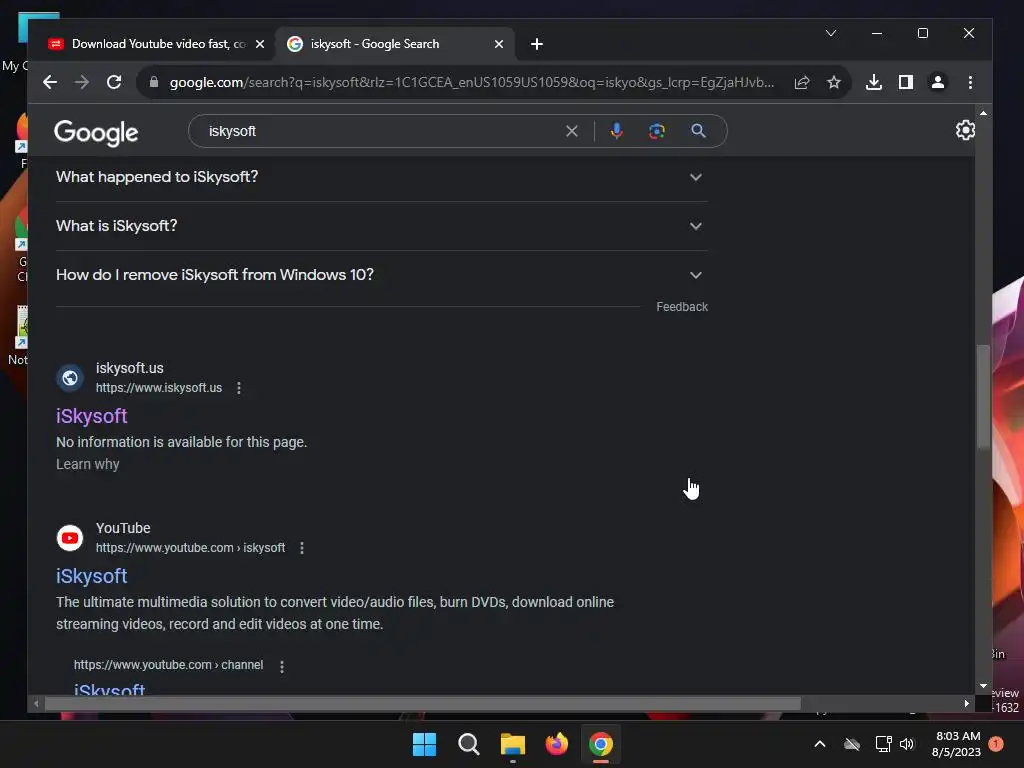Image resolution: width=1024 pixels, height=768 pixels.
Task: Toggle the Chrome side panel icon
Action: click(x=906, y=82)
